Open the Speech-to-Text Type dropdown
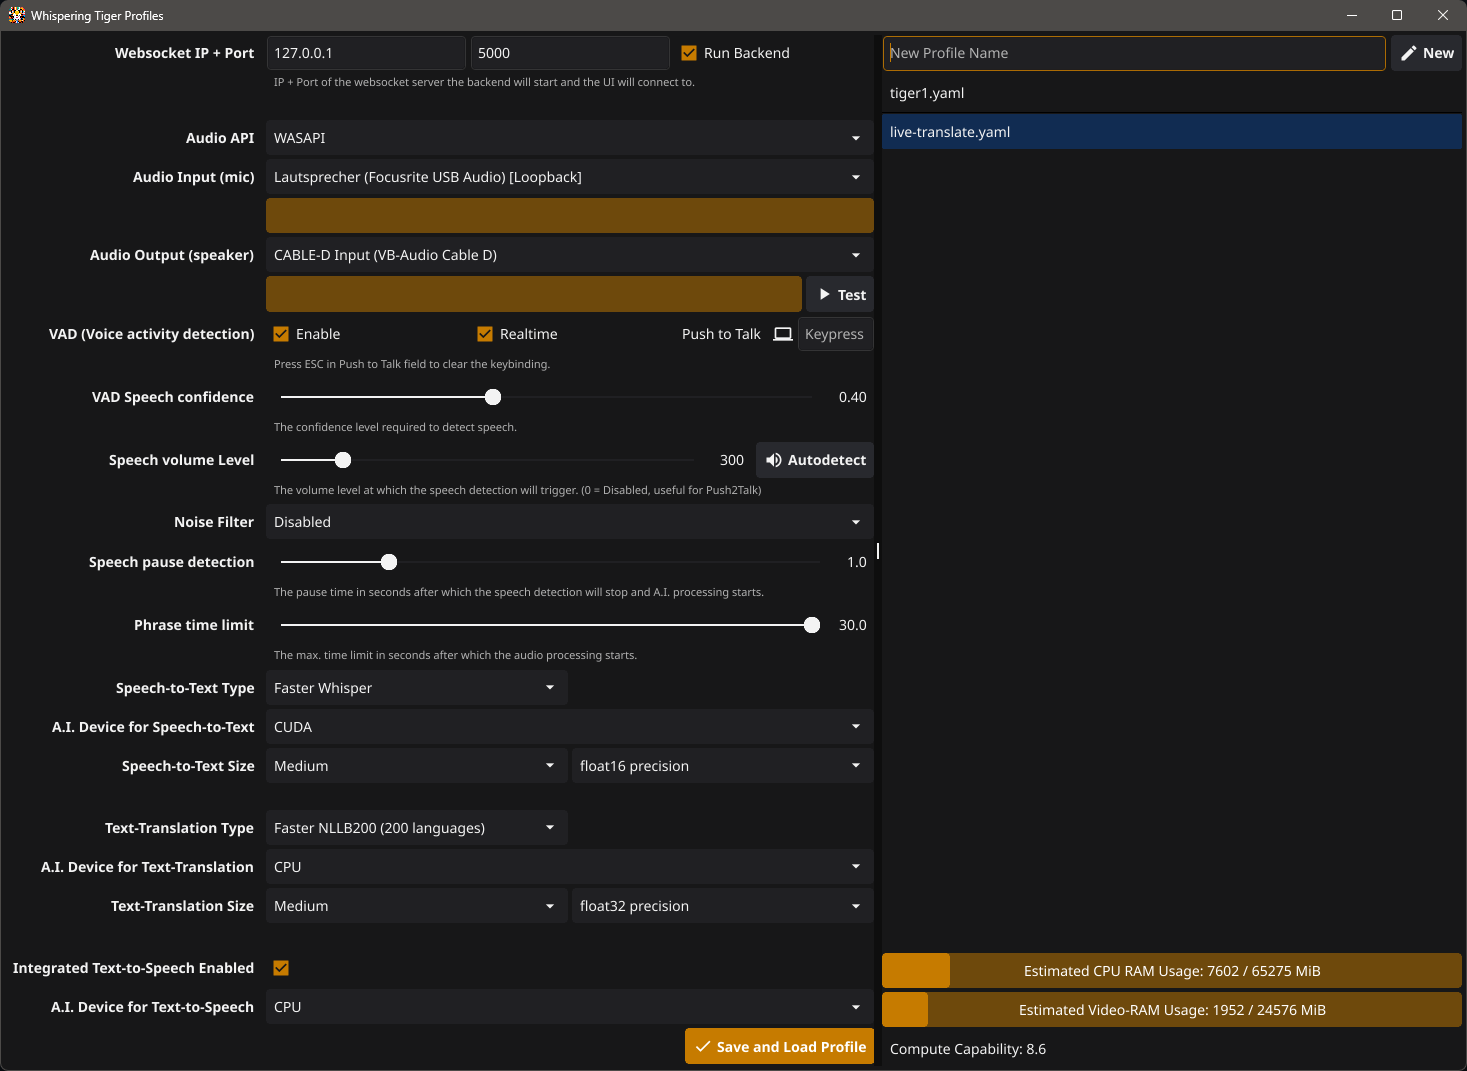Viewport: 1467px width, 1071px height. [x=416, y=688]
